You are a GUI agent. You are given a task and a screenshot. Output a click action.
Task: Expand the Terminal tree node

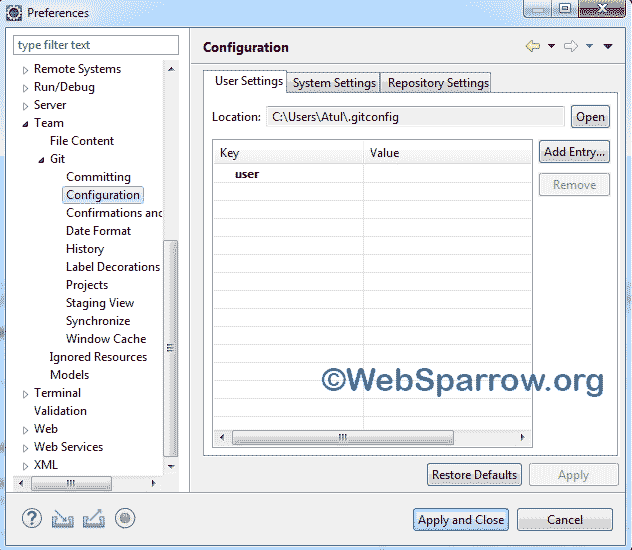tap(25, 394)
